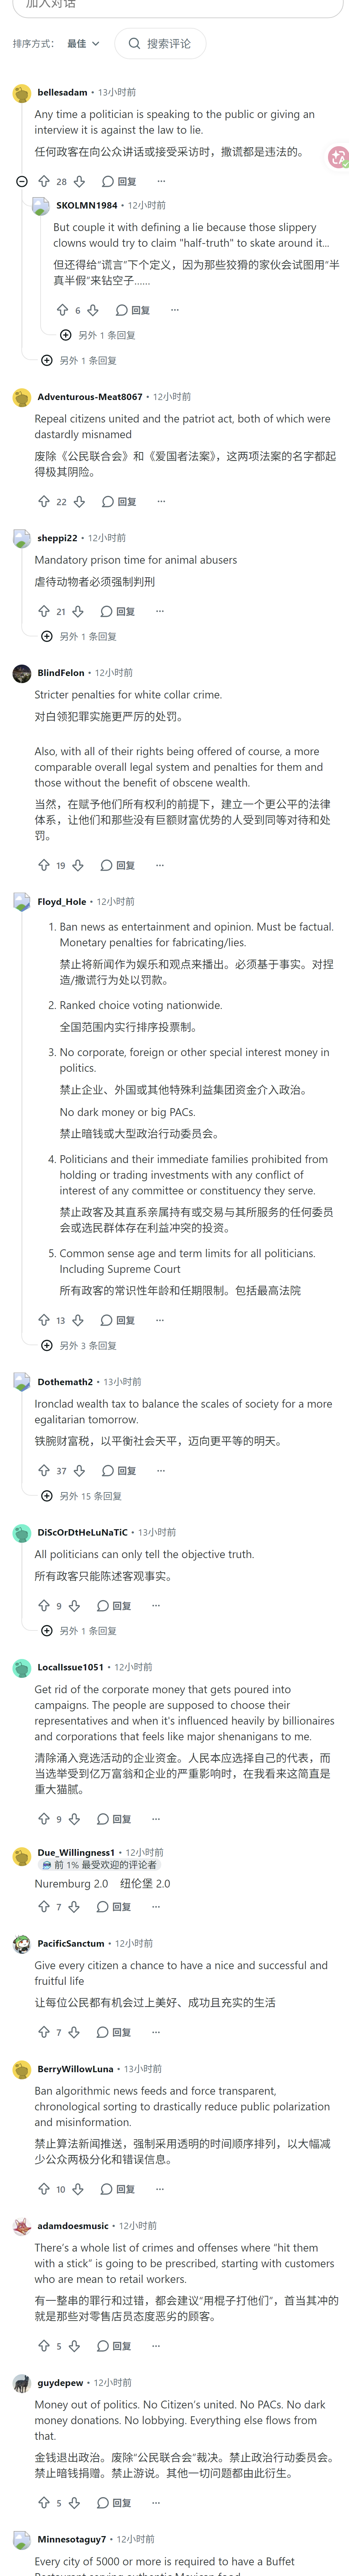Downvote SKOLMN1984's reply
This screenshot has width=349, height=2576.
click(x=93, y=310)
